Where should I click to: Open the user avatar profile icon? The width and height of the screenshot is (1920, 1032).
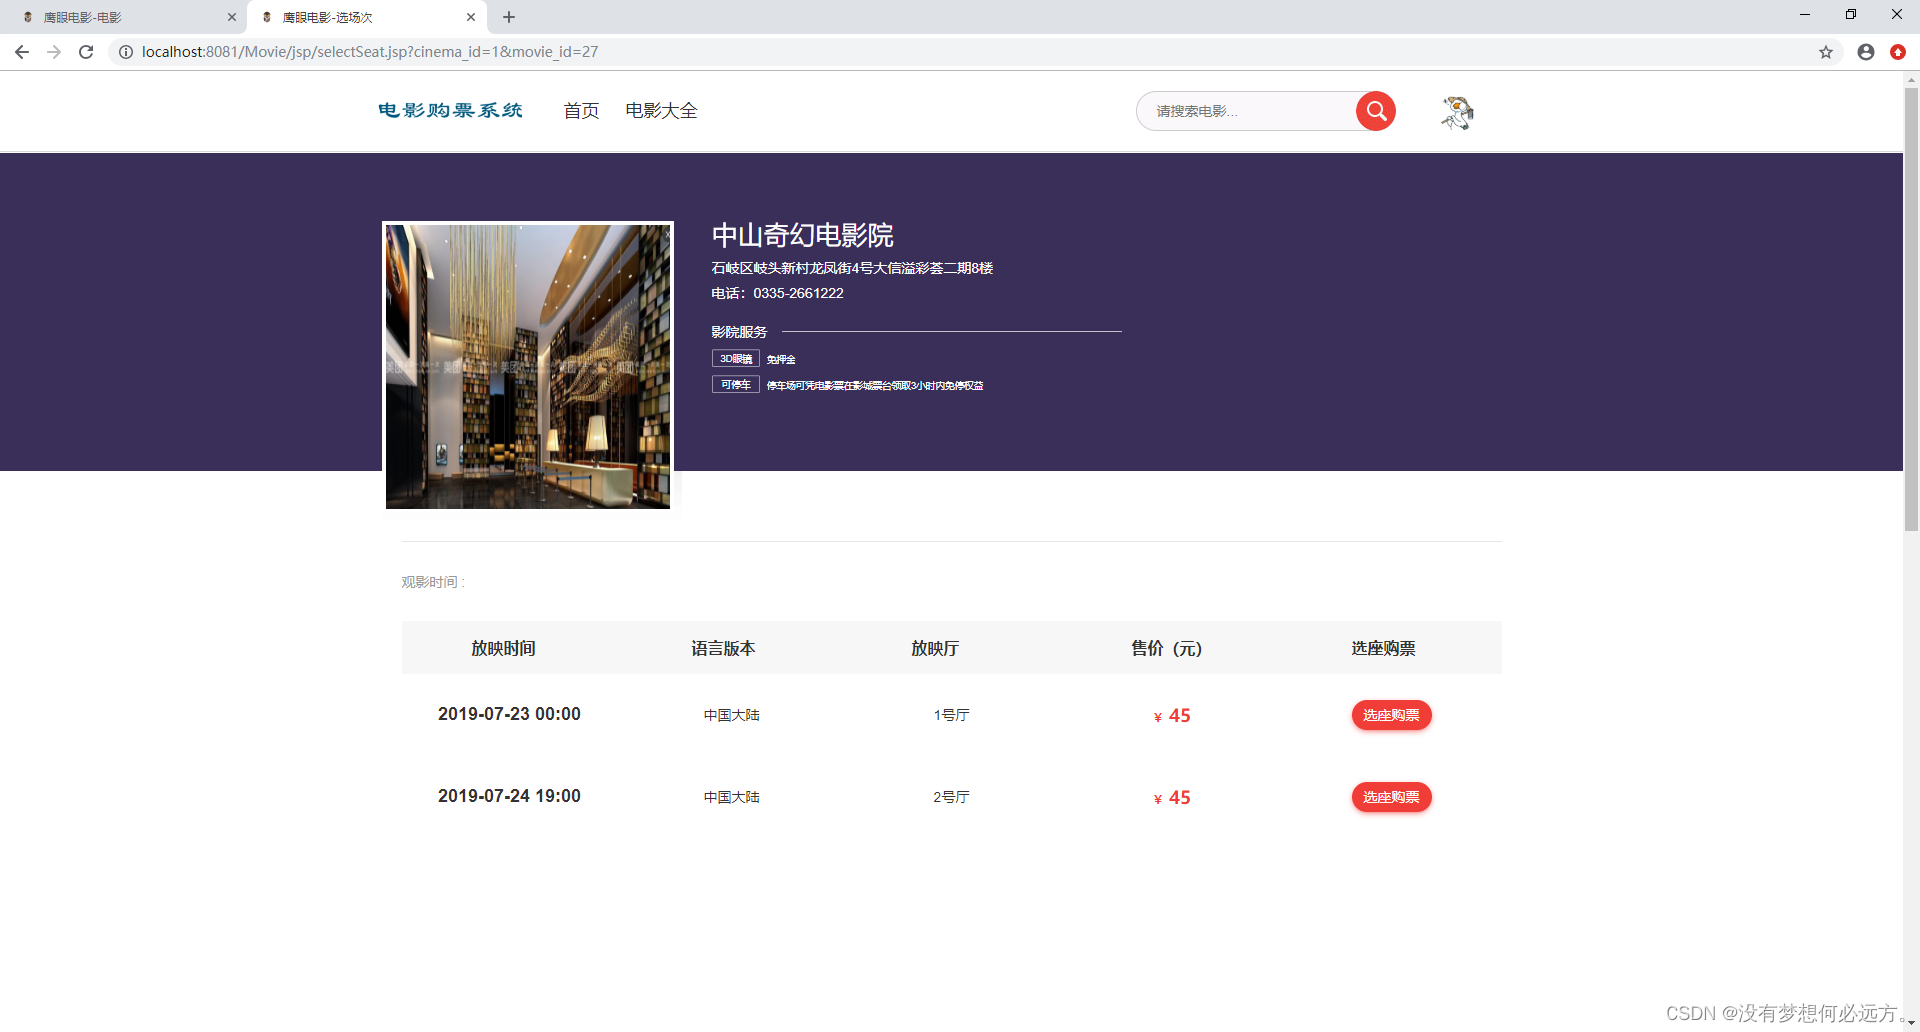[x=1457, y=112]
